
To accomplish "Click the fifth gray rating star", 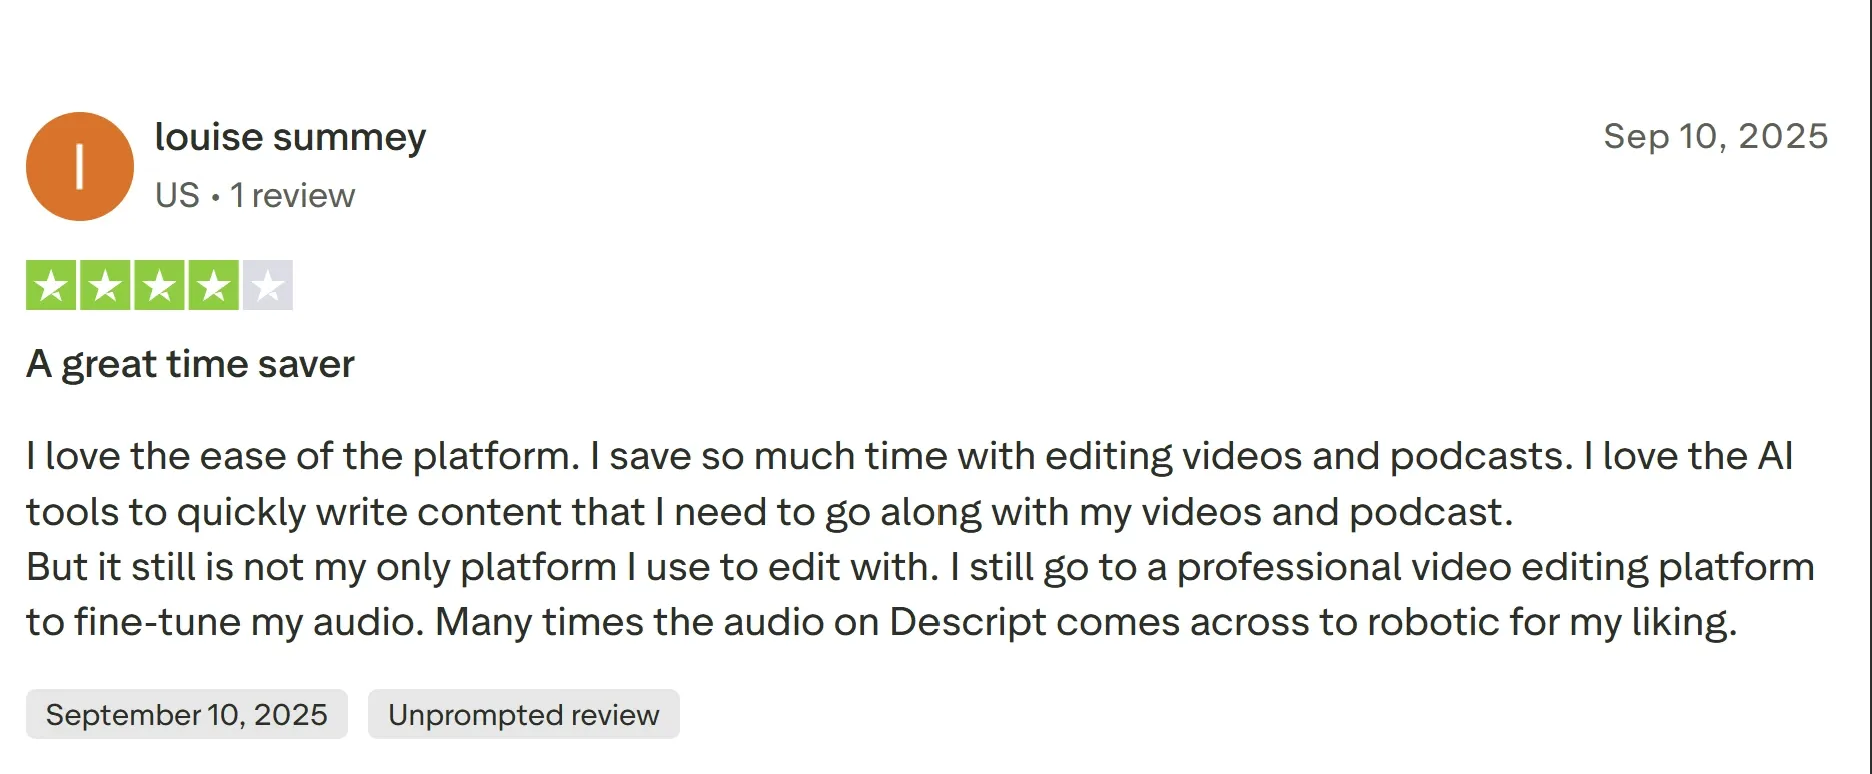I will [x=267, y=285].
